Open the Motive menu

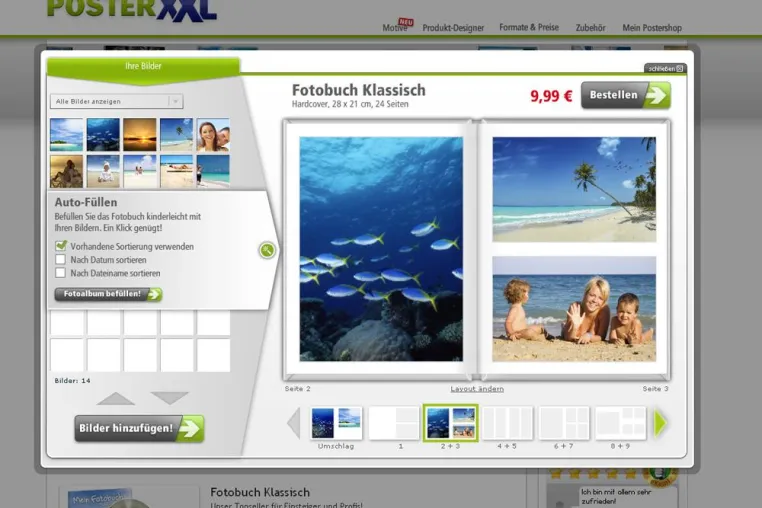pyautogui.click(x=395, y=28)
